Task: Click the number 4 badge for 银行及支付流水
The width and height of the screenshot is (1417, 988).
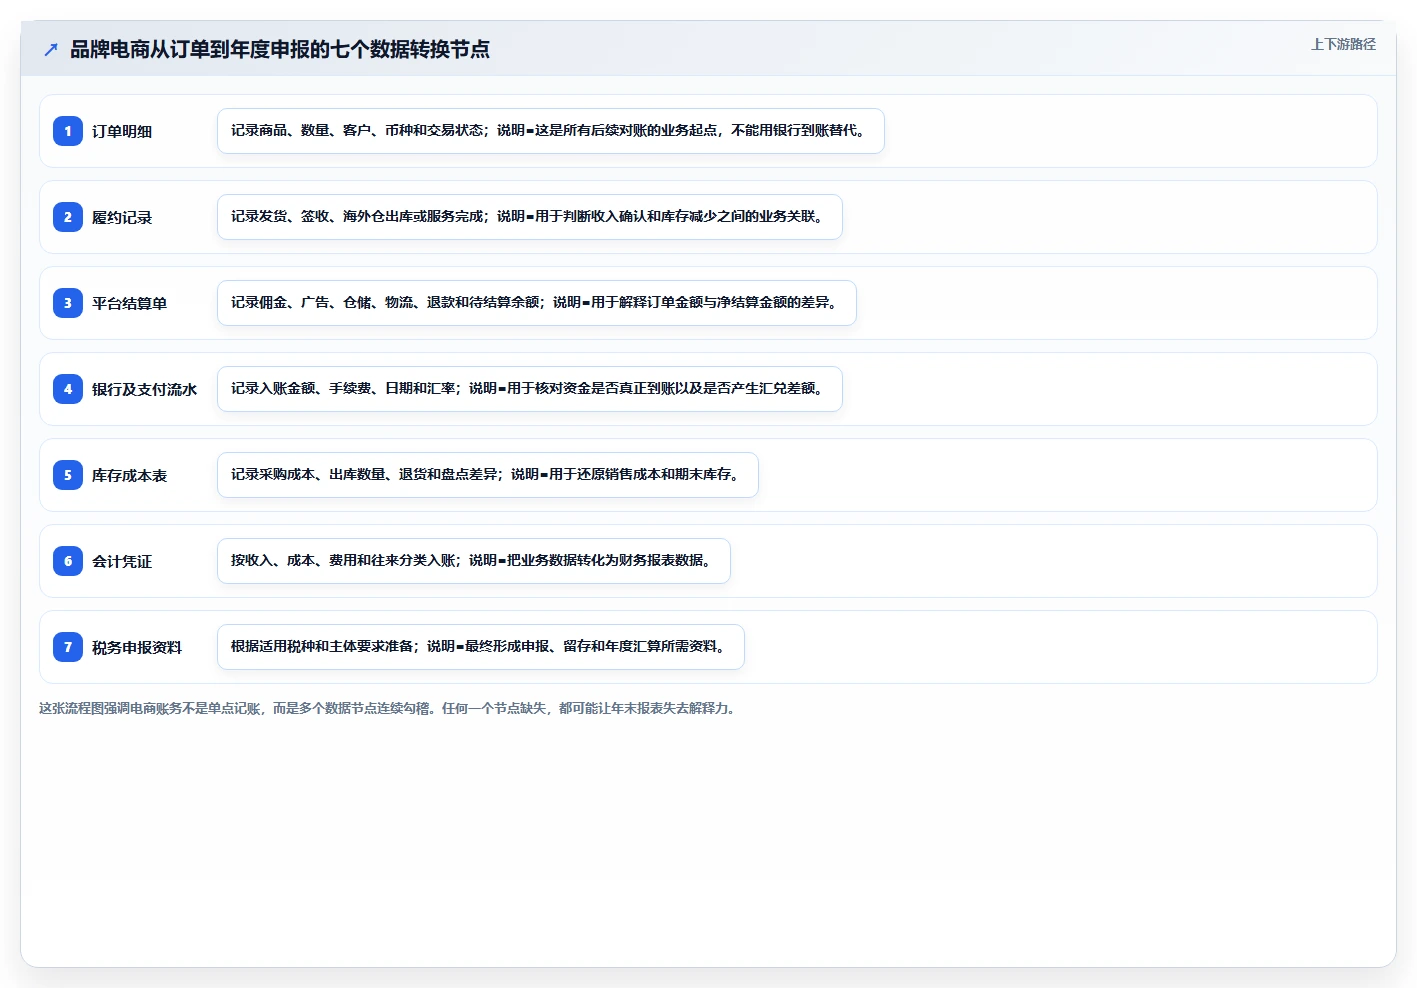Action: pos(68,389)
